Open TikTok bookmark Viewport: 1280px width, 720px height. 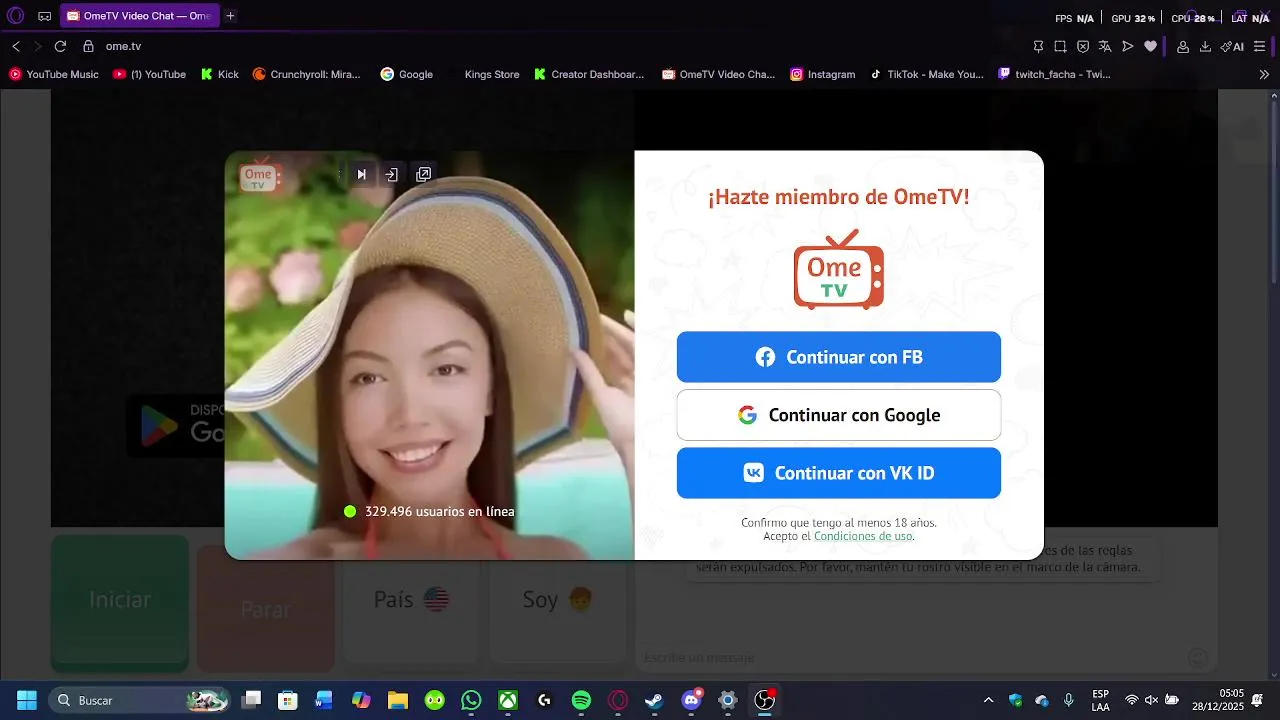pos(926,74)
